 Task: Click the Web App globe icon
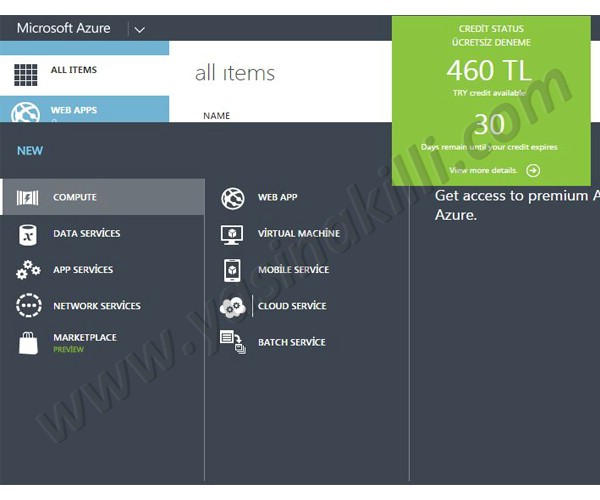[232, 198]
